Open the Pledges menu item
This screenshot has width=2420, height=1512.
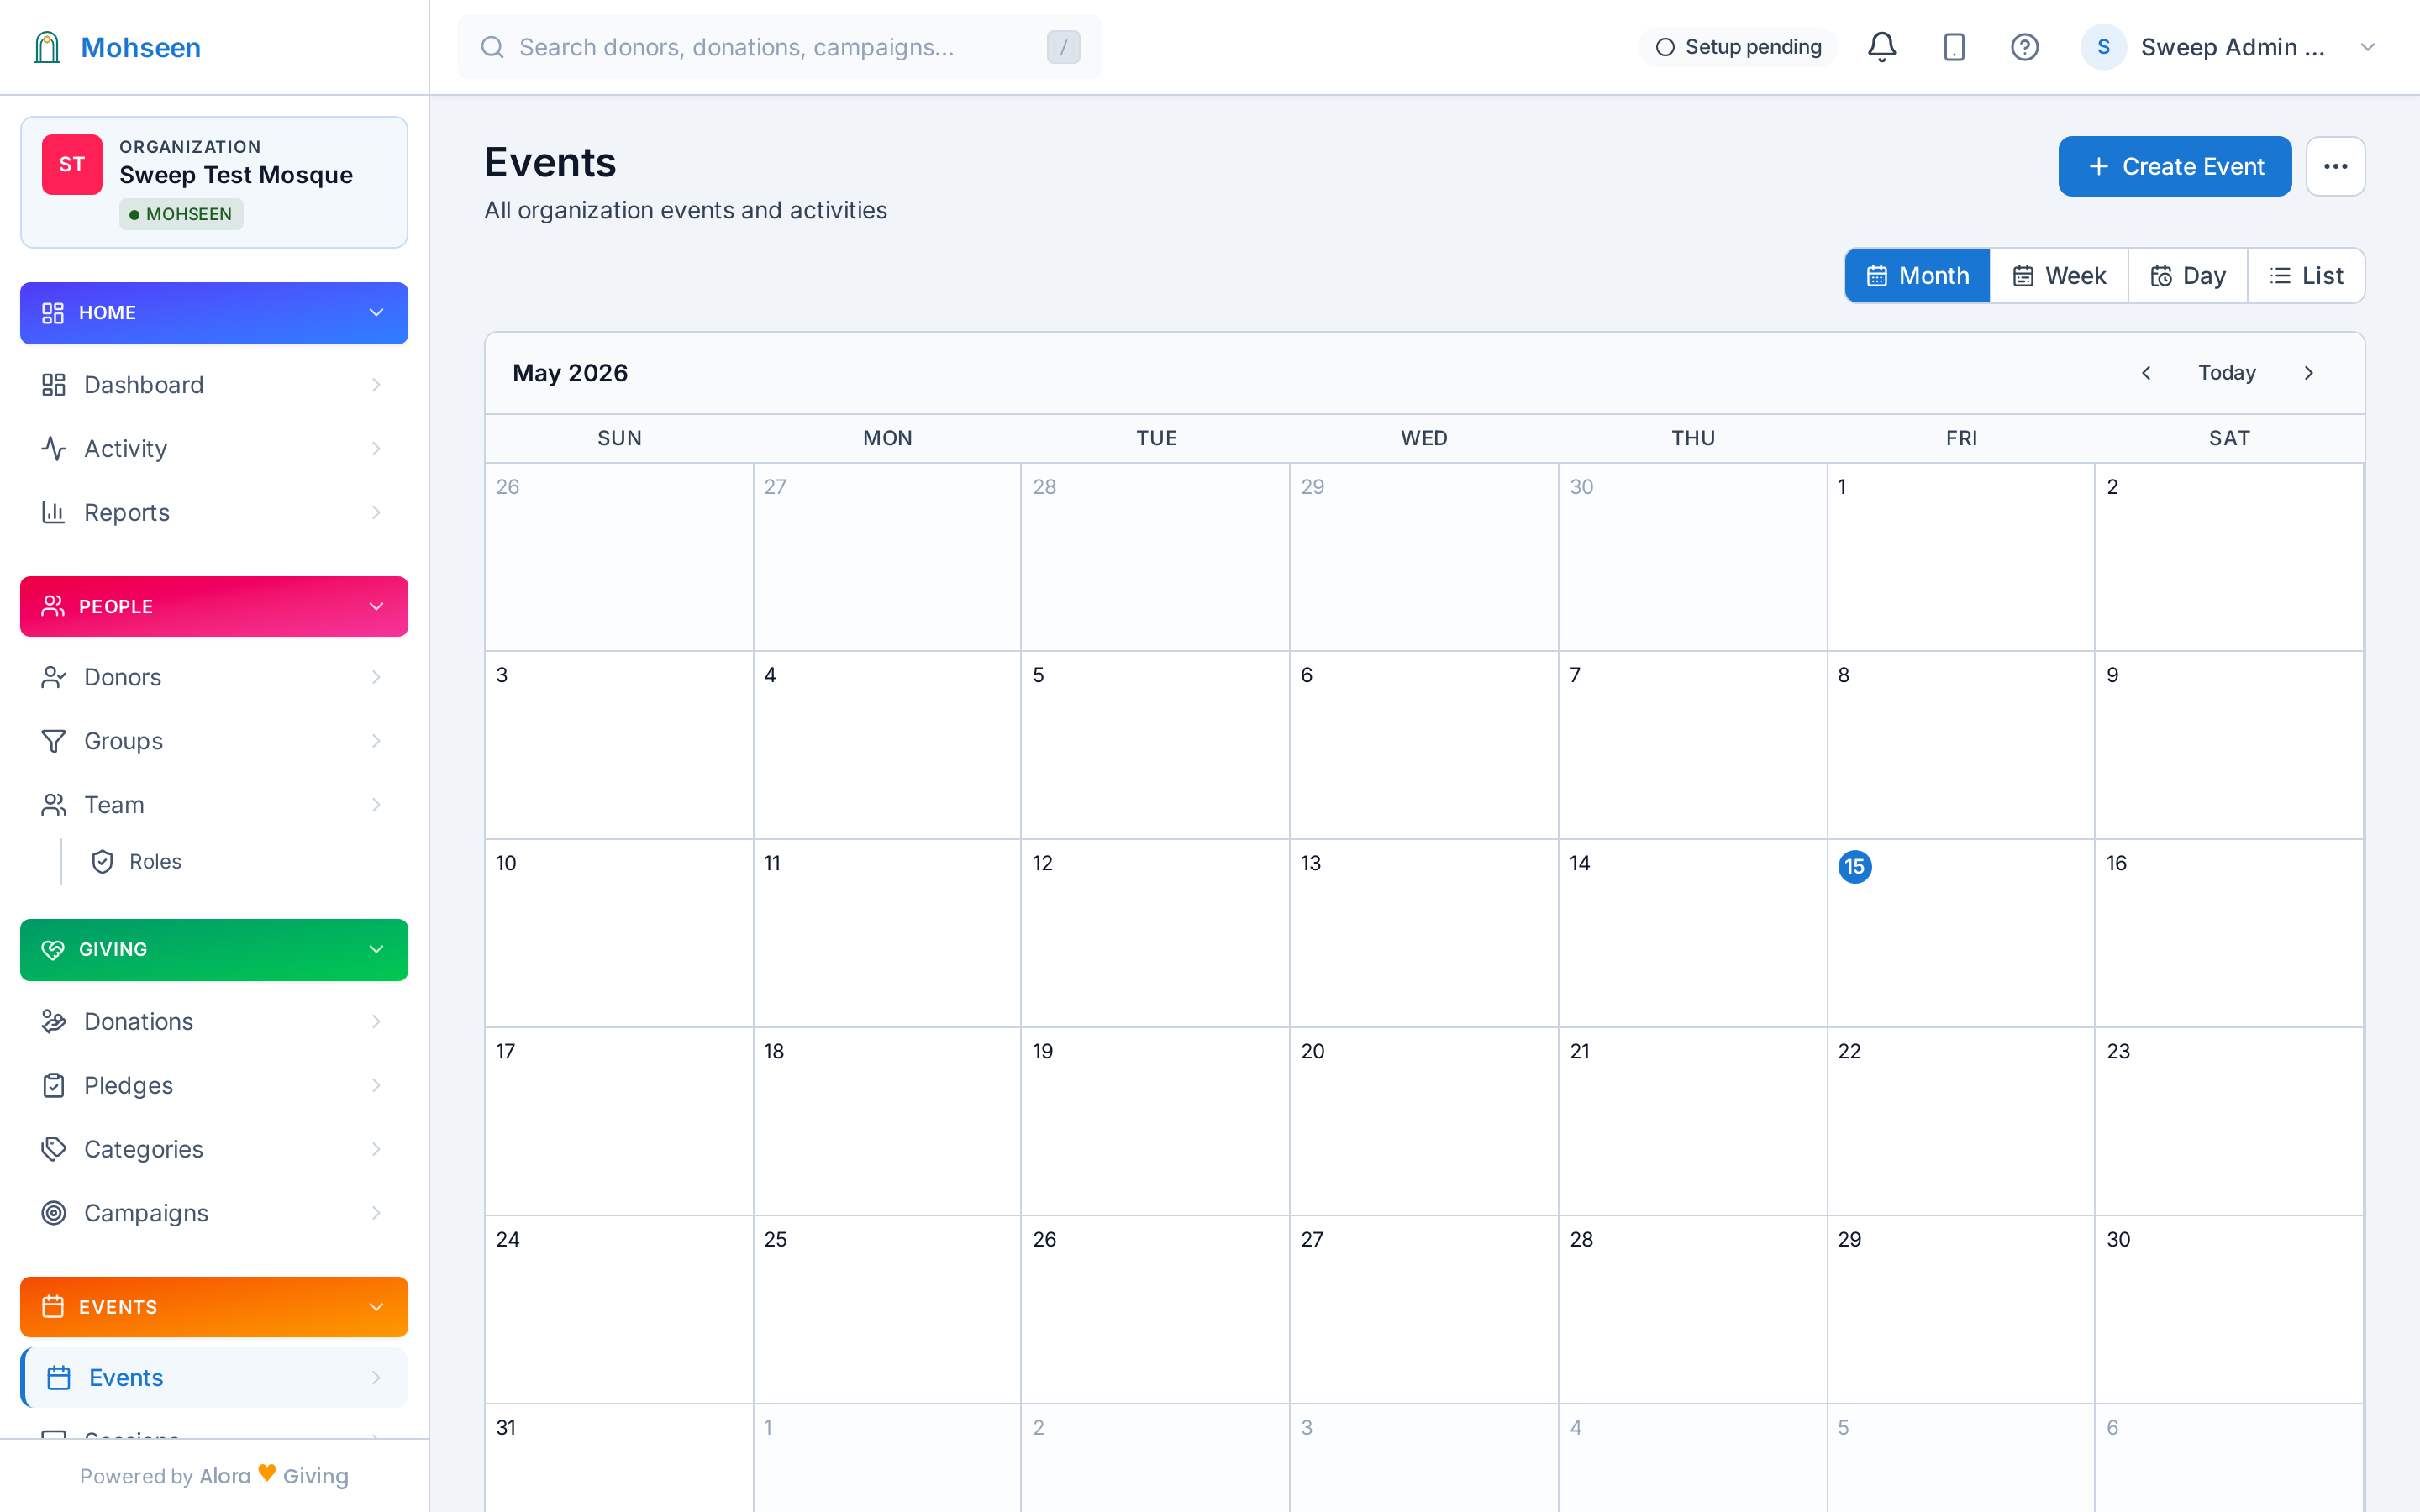click(x=214, y=1085)
